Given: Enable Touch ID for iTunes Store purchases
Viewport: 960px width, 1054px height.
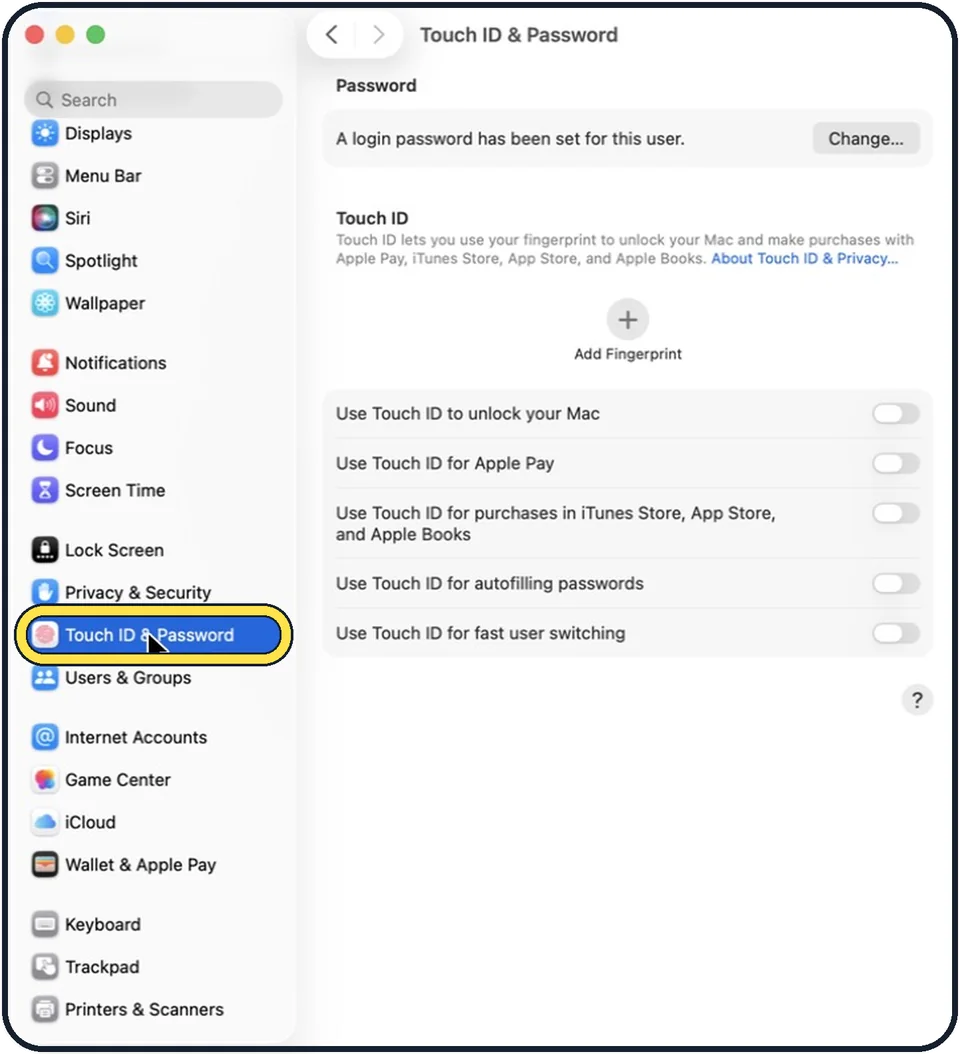Looking at the screenshot, I should point(895,514).
